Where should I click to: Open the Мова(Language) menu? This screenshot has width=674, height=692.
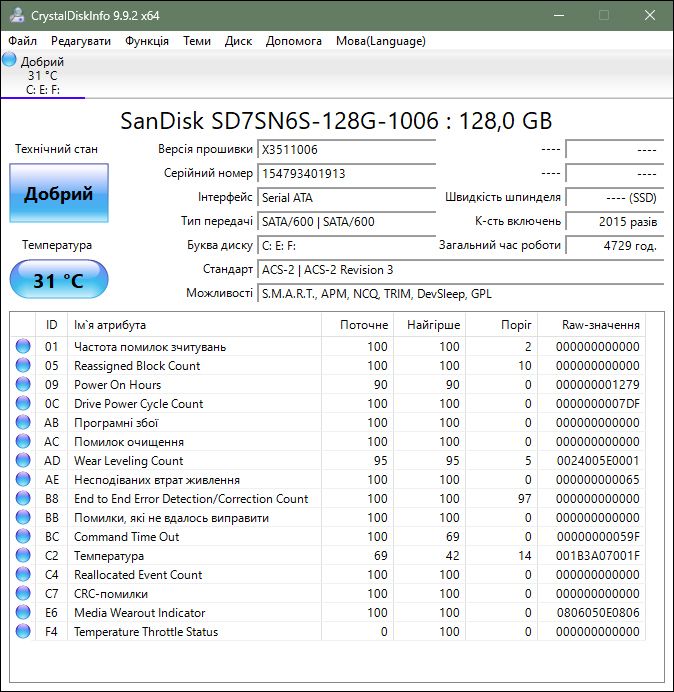pos(380,41)
